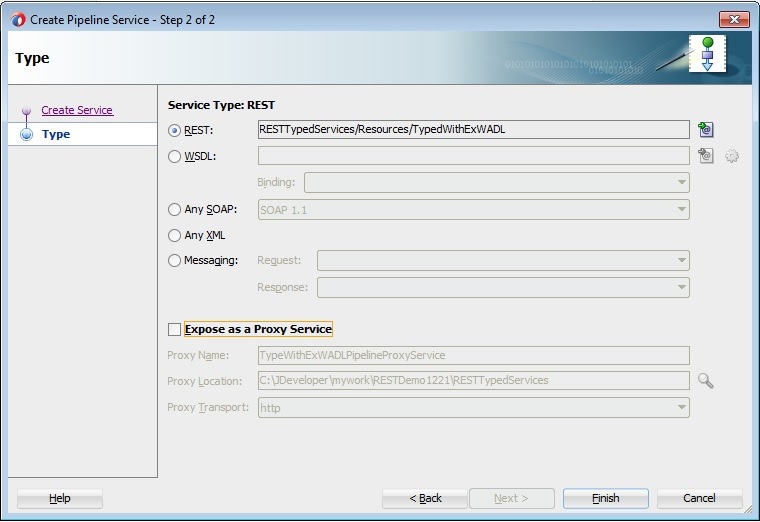Image resolution: width=760 pixels, height=522 pixels.
Task: Open the Messaging Request type dropdown
Action: click(x=502, y=261)
